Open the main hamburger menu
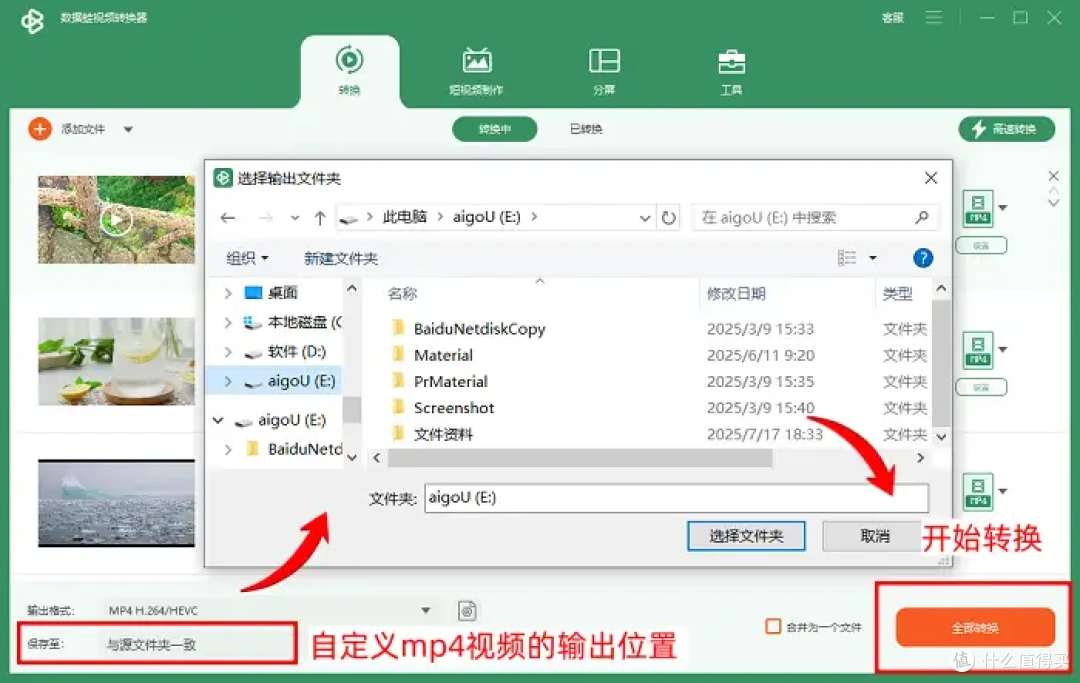Screen dimensions: 1080x683 tap(933, 17)
